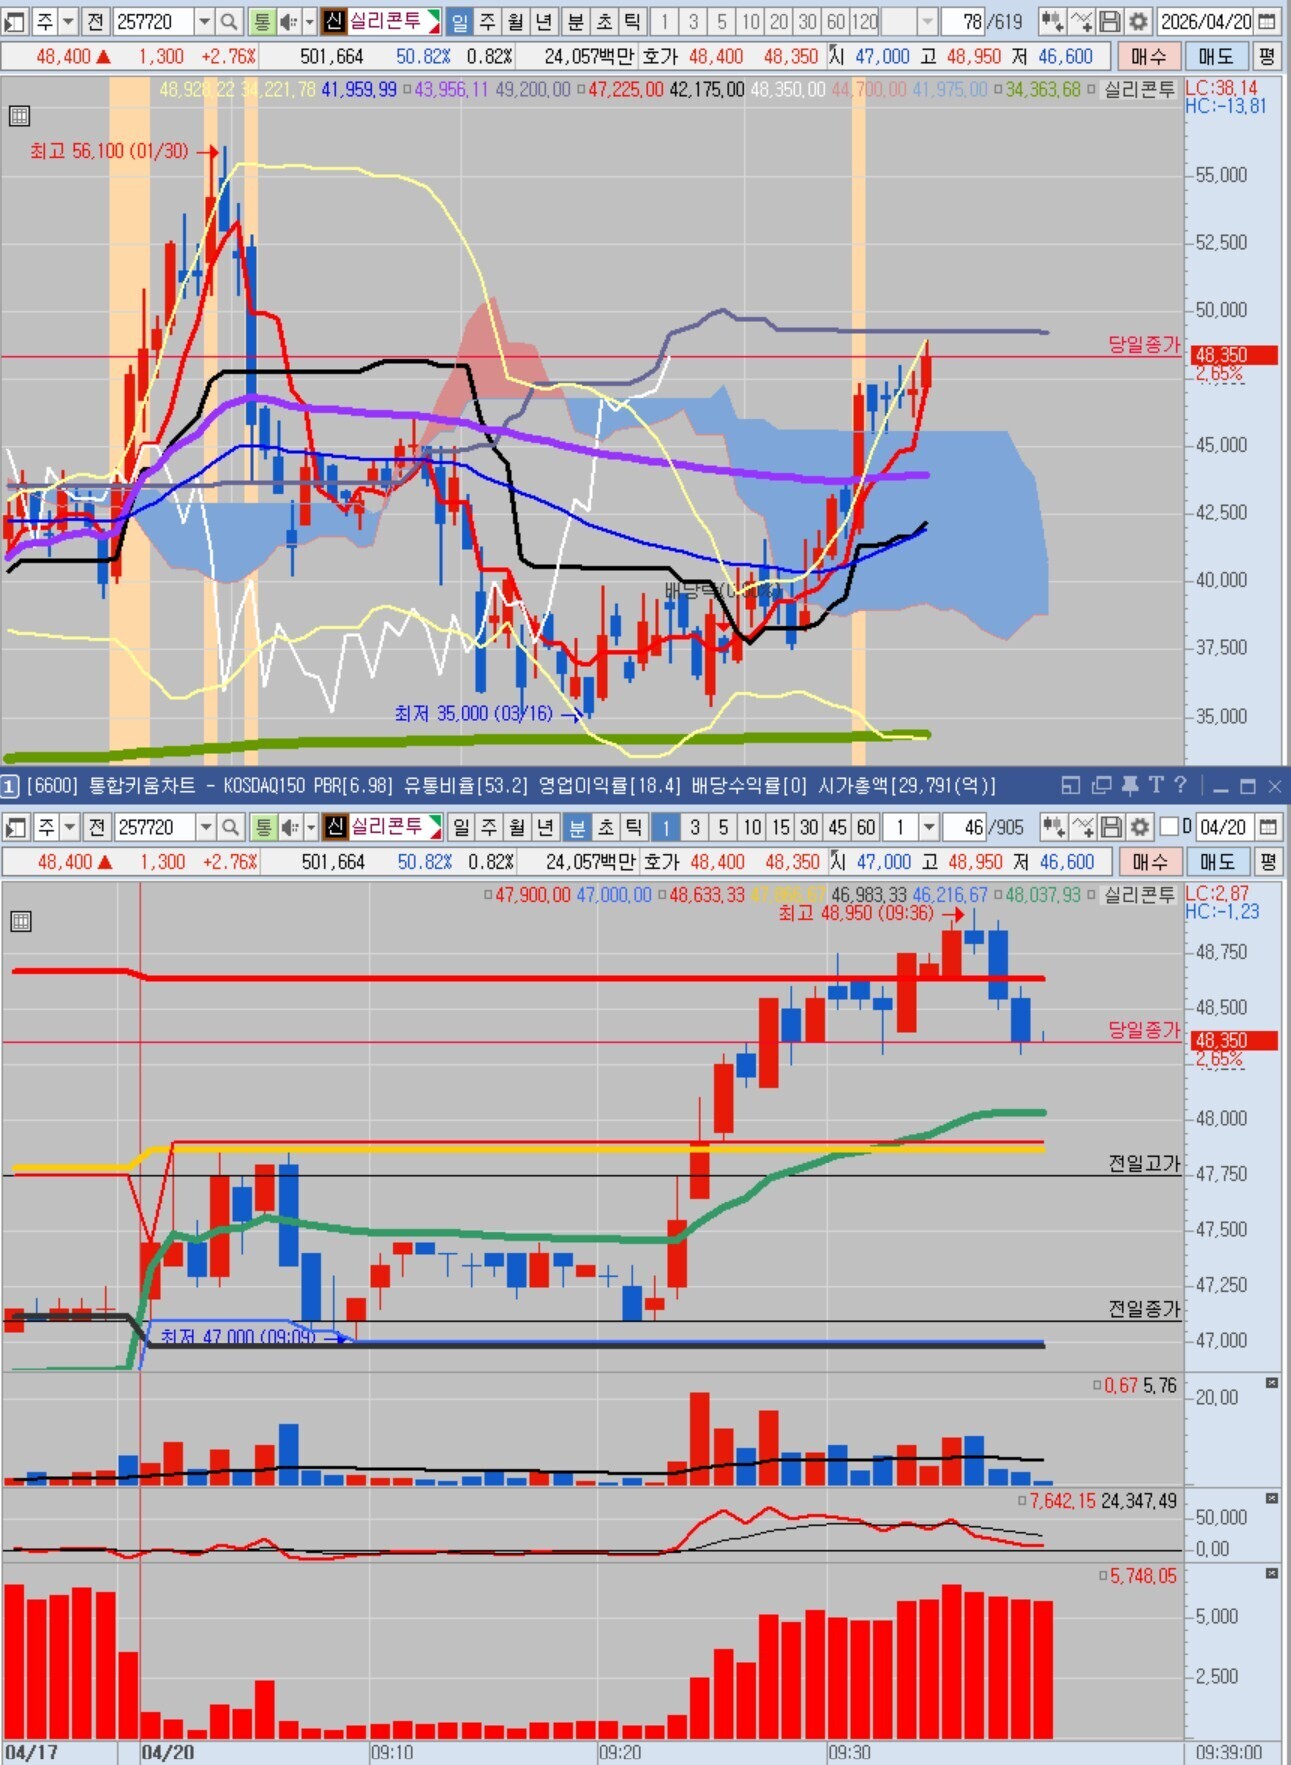
Task: Switch upper chart to 주 (weekly) period
Action: [487, 21]
